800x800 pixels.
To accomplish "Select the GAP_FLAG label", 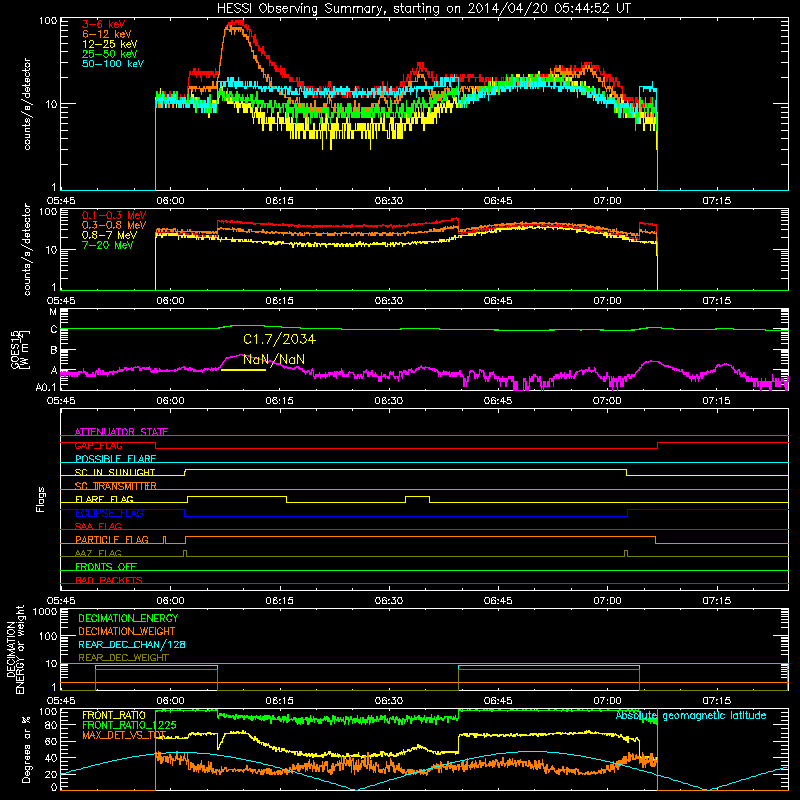I will (98, 445).
